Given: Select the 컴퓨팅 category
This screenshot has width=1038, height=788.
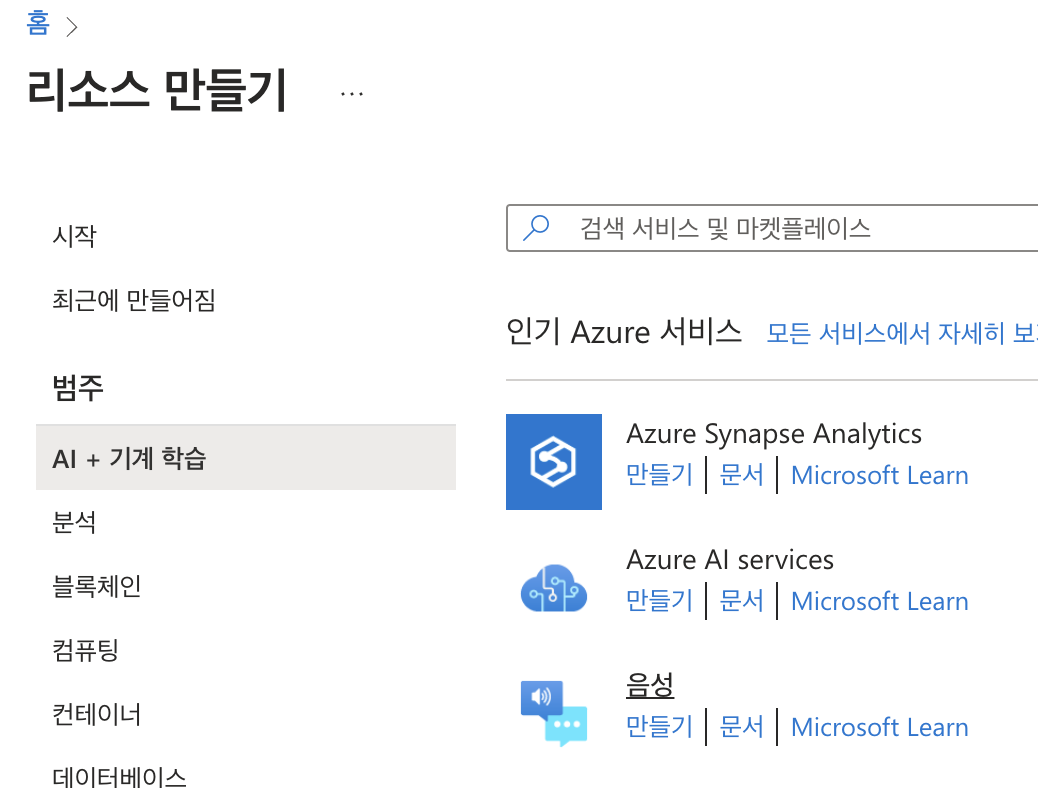Looking at the screenshot, I should point(85,650).
